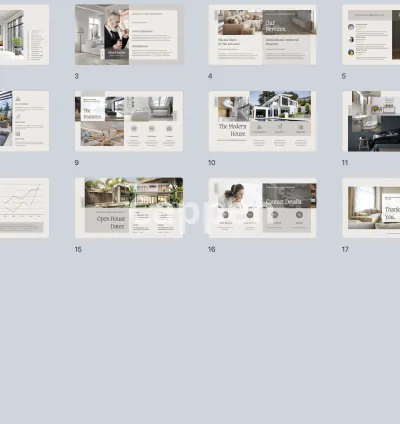Click the slide number label 5
This screenshot has width=400, height=424.
[344, 76]
